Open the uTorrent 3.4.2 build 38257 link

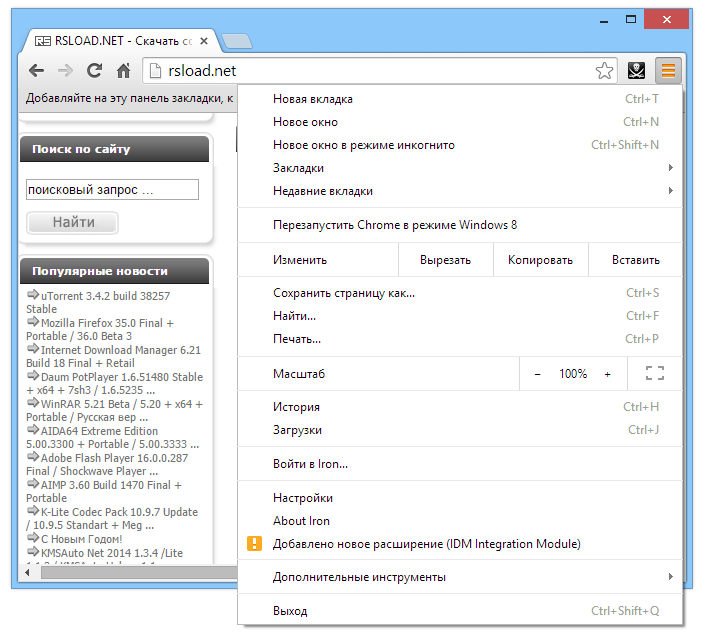(x=98, y=302)
